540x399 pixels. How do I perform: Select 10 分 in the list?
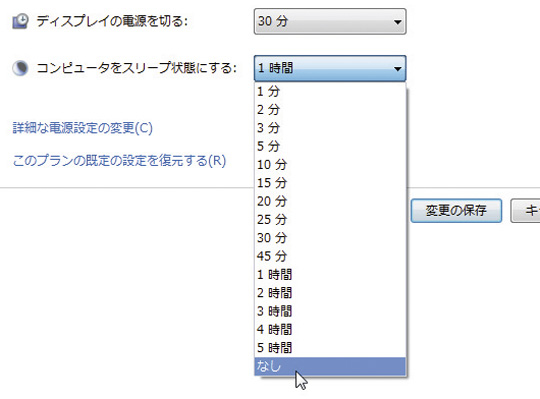point(330,165)
